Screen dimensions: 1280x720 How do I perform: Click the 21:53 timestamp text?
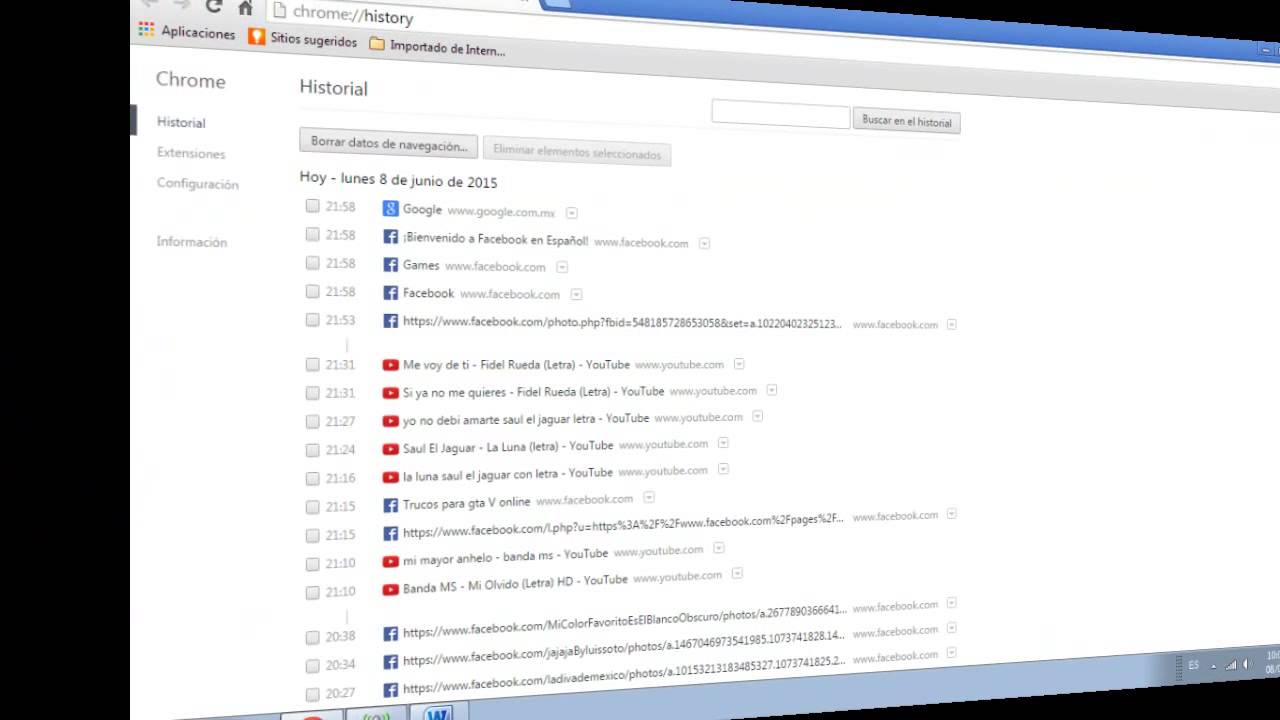[340, 320]
